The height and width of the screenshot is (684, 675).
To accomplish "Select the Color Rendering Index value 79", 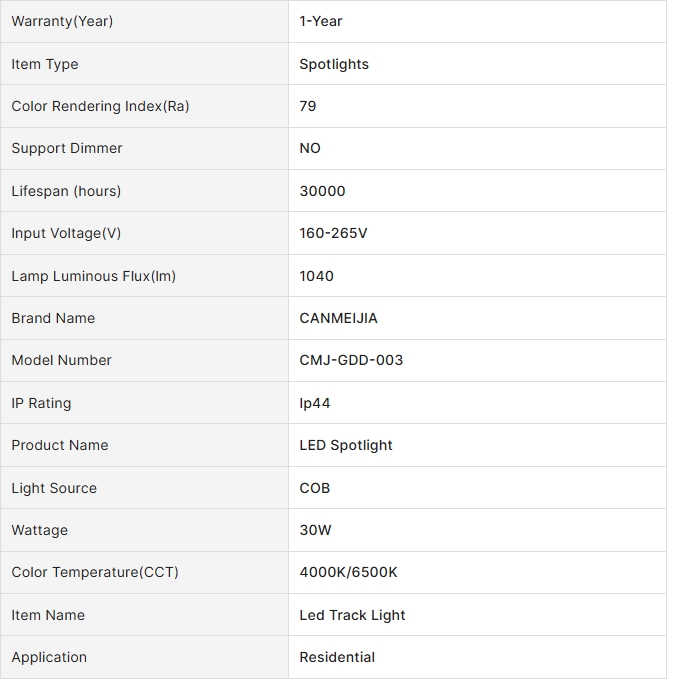I will 308,106.
